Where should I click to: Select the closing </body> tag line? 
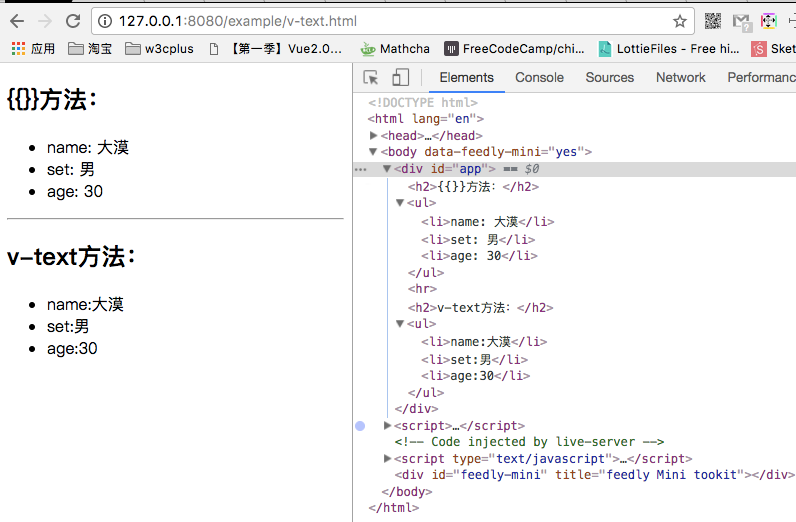pyautogui.click(x=407, y=492)
